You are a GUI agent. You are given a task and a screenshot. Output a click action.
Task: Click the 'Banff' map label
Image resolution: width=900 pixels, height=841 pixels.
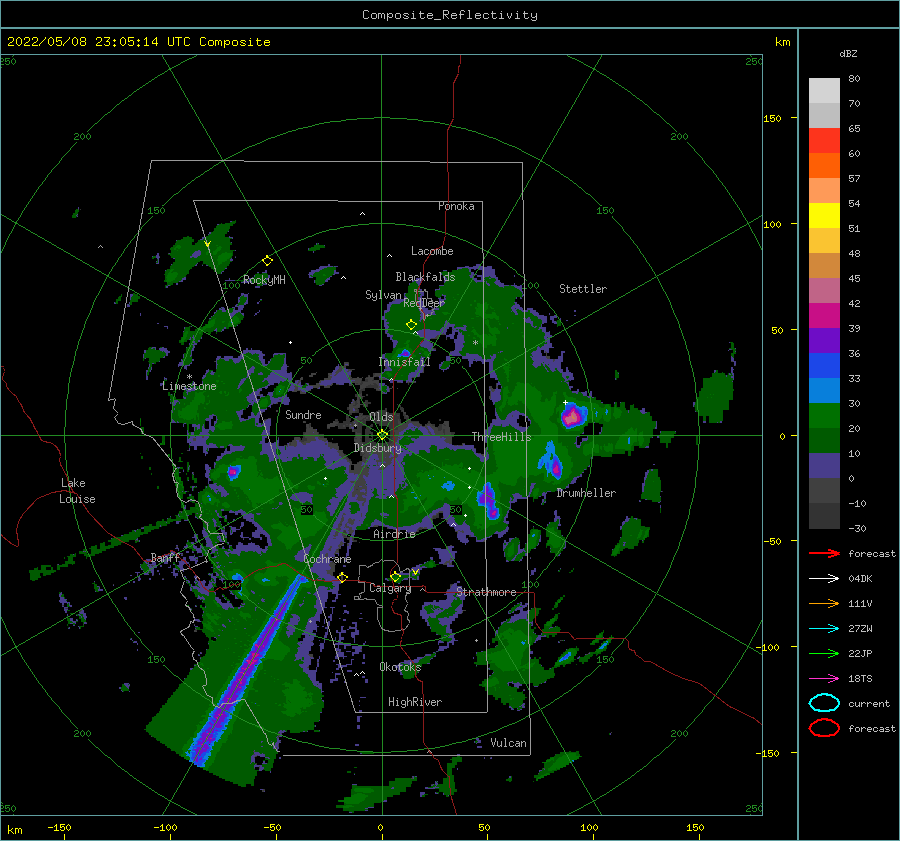(165, 558)
